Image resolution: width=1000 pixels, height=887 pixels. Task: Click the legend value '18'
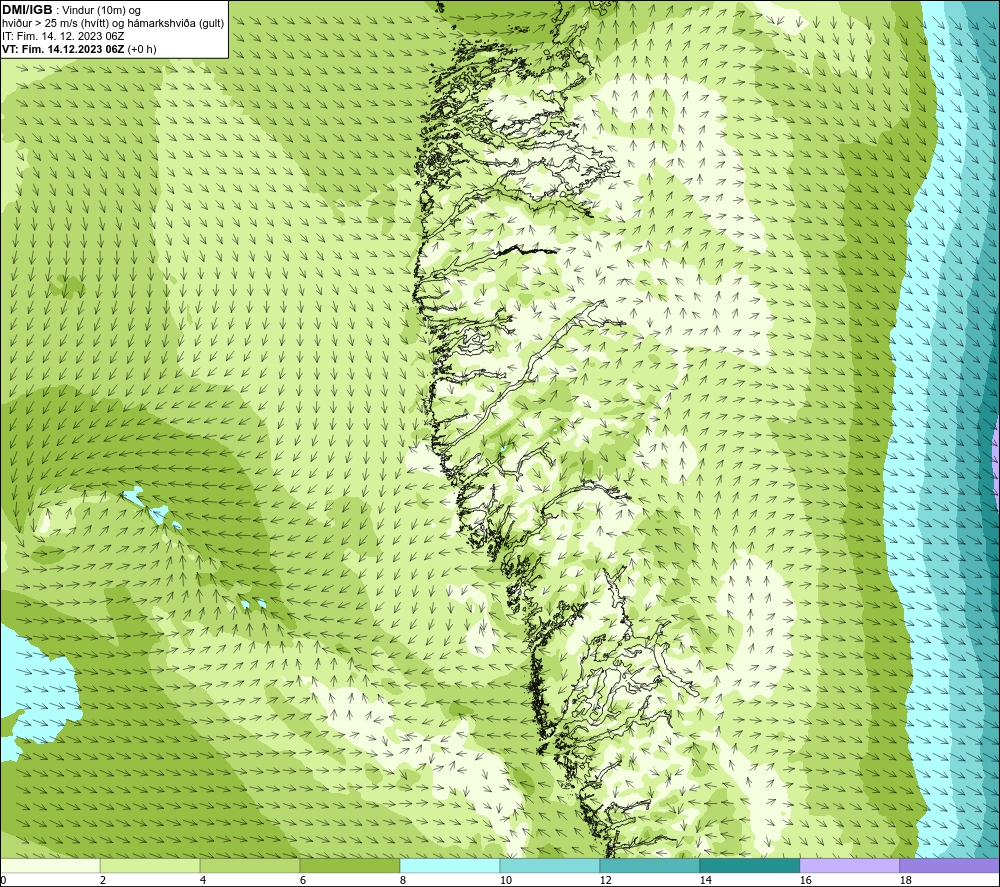tap(905, 880)
